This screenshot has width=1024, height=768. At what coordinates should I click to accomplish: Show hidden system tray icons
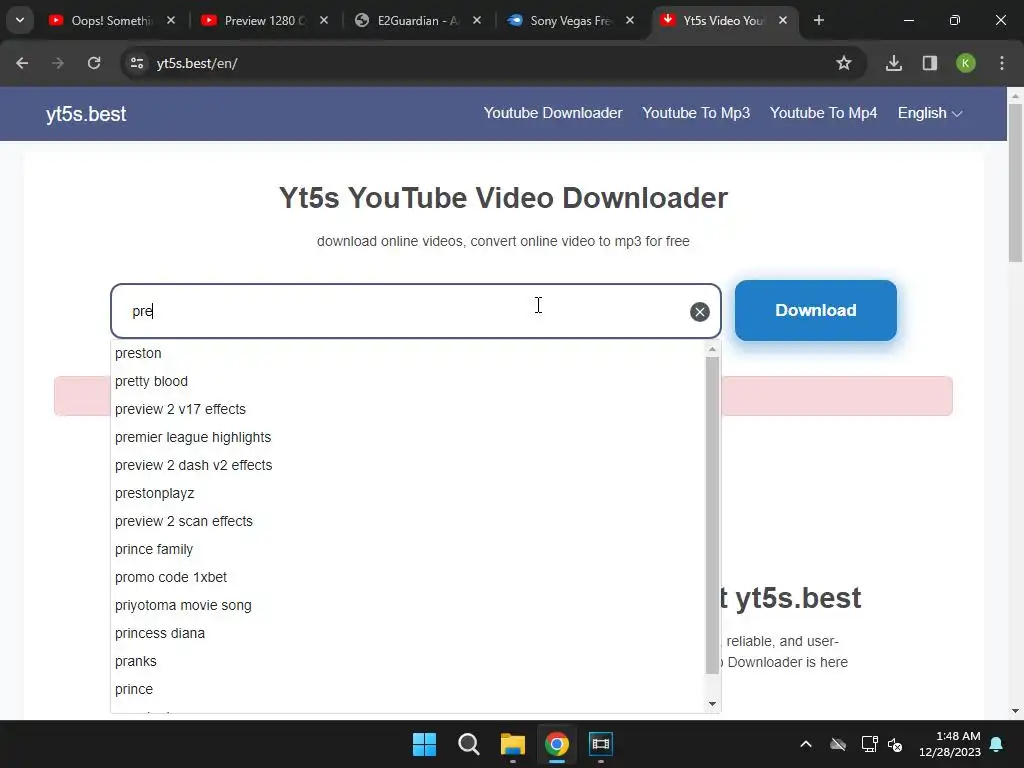[806, 744]
